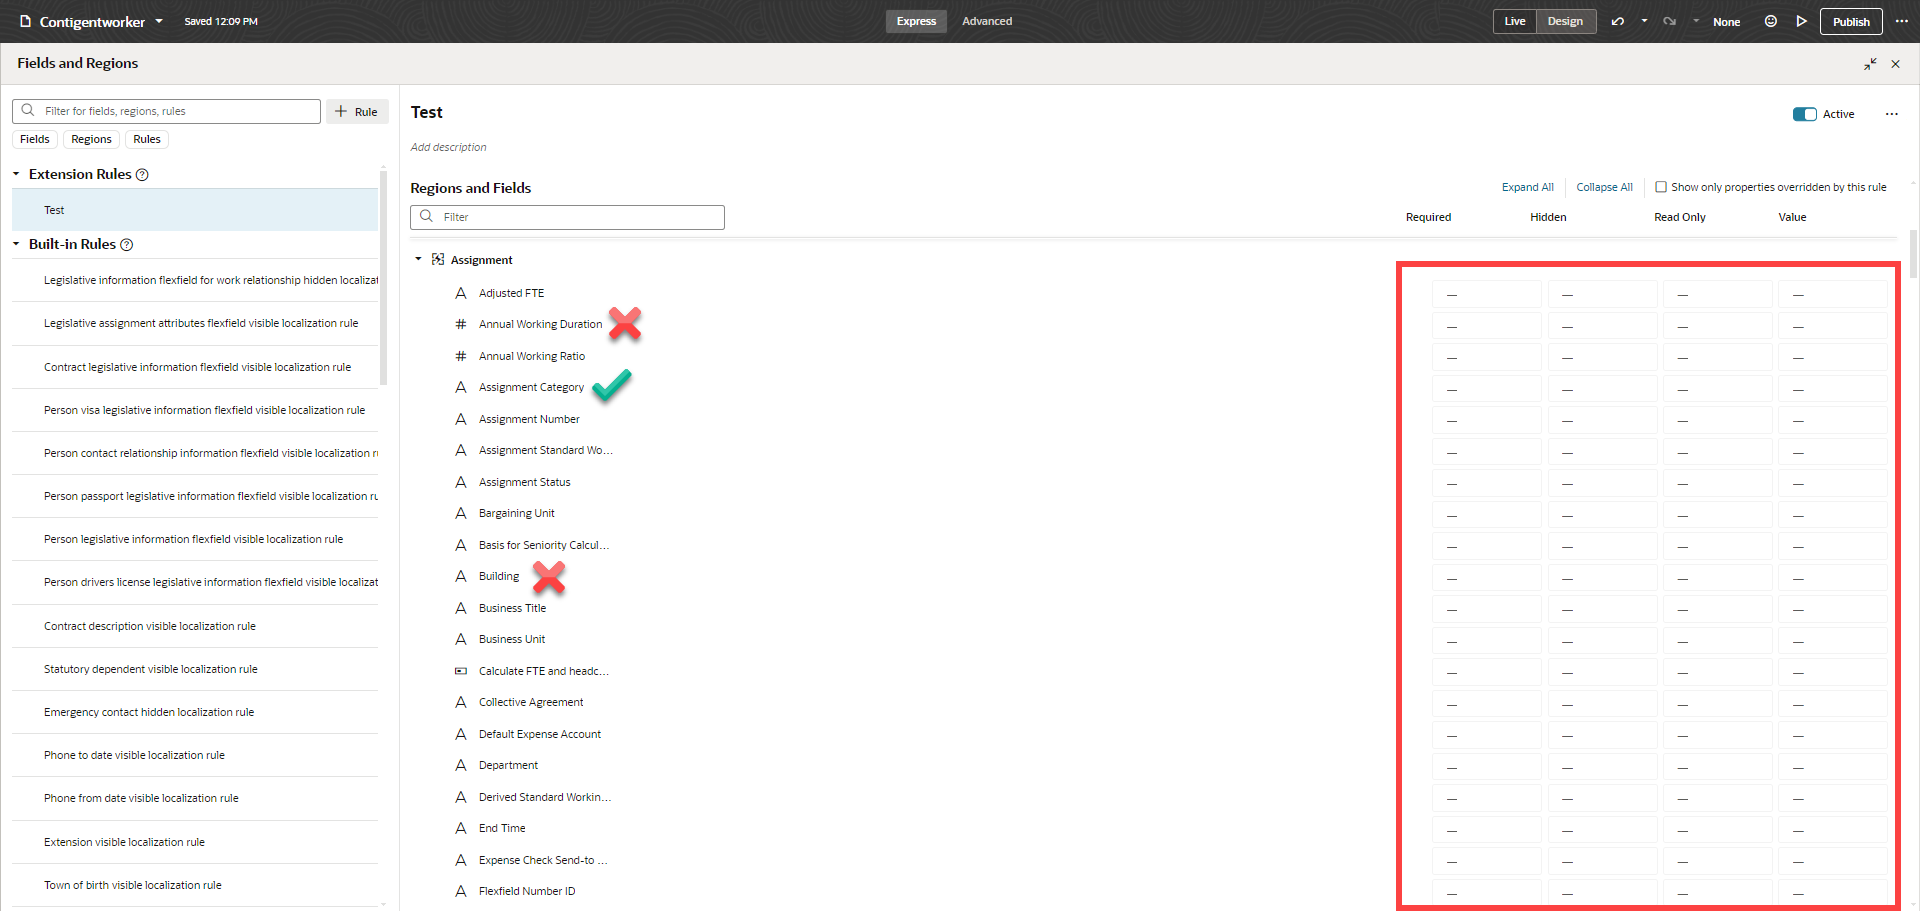Viewport: 1920px width, 911px height.
Task: Click the Expand All link
Action: (1527, 187)
